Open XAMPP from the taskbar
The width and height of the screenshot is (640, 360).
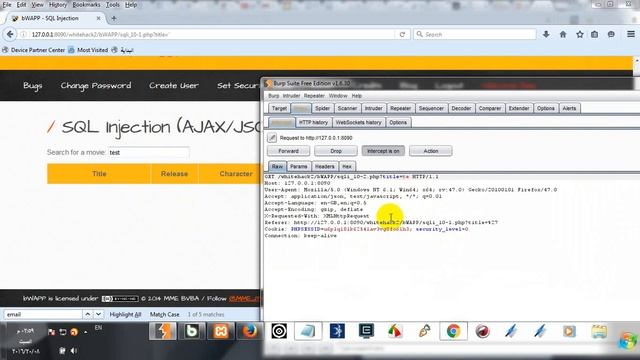[220, 331]
